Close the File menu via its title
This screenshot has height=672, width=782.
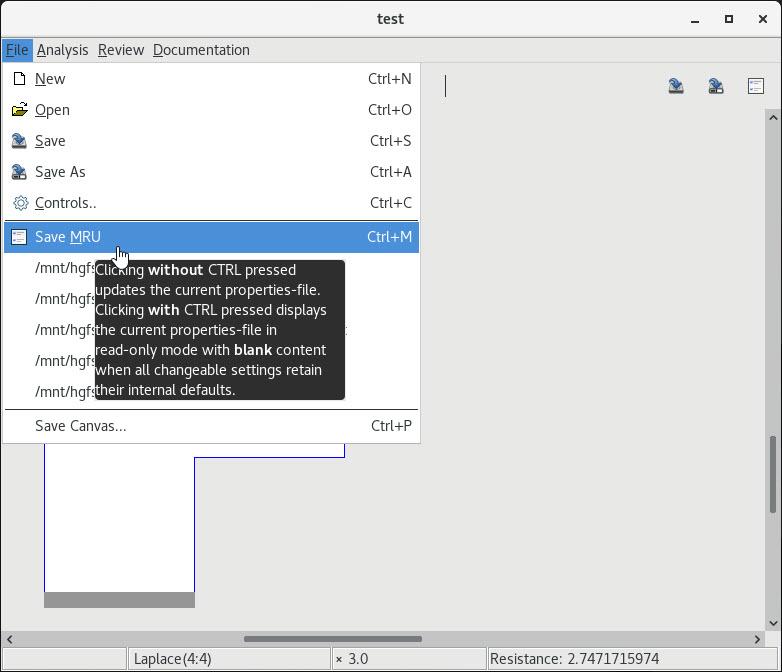(17, 50)
